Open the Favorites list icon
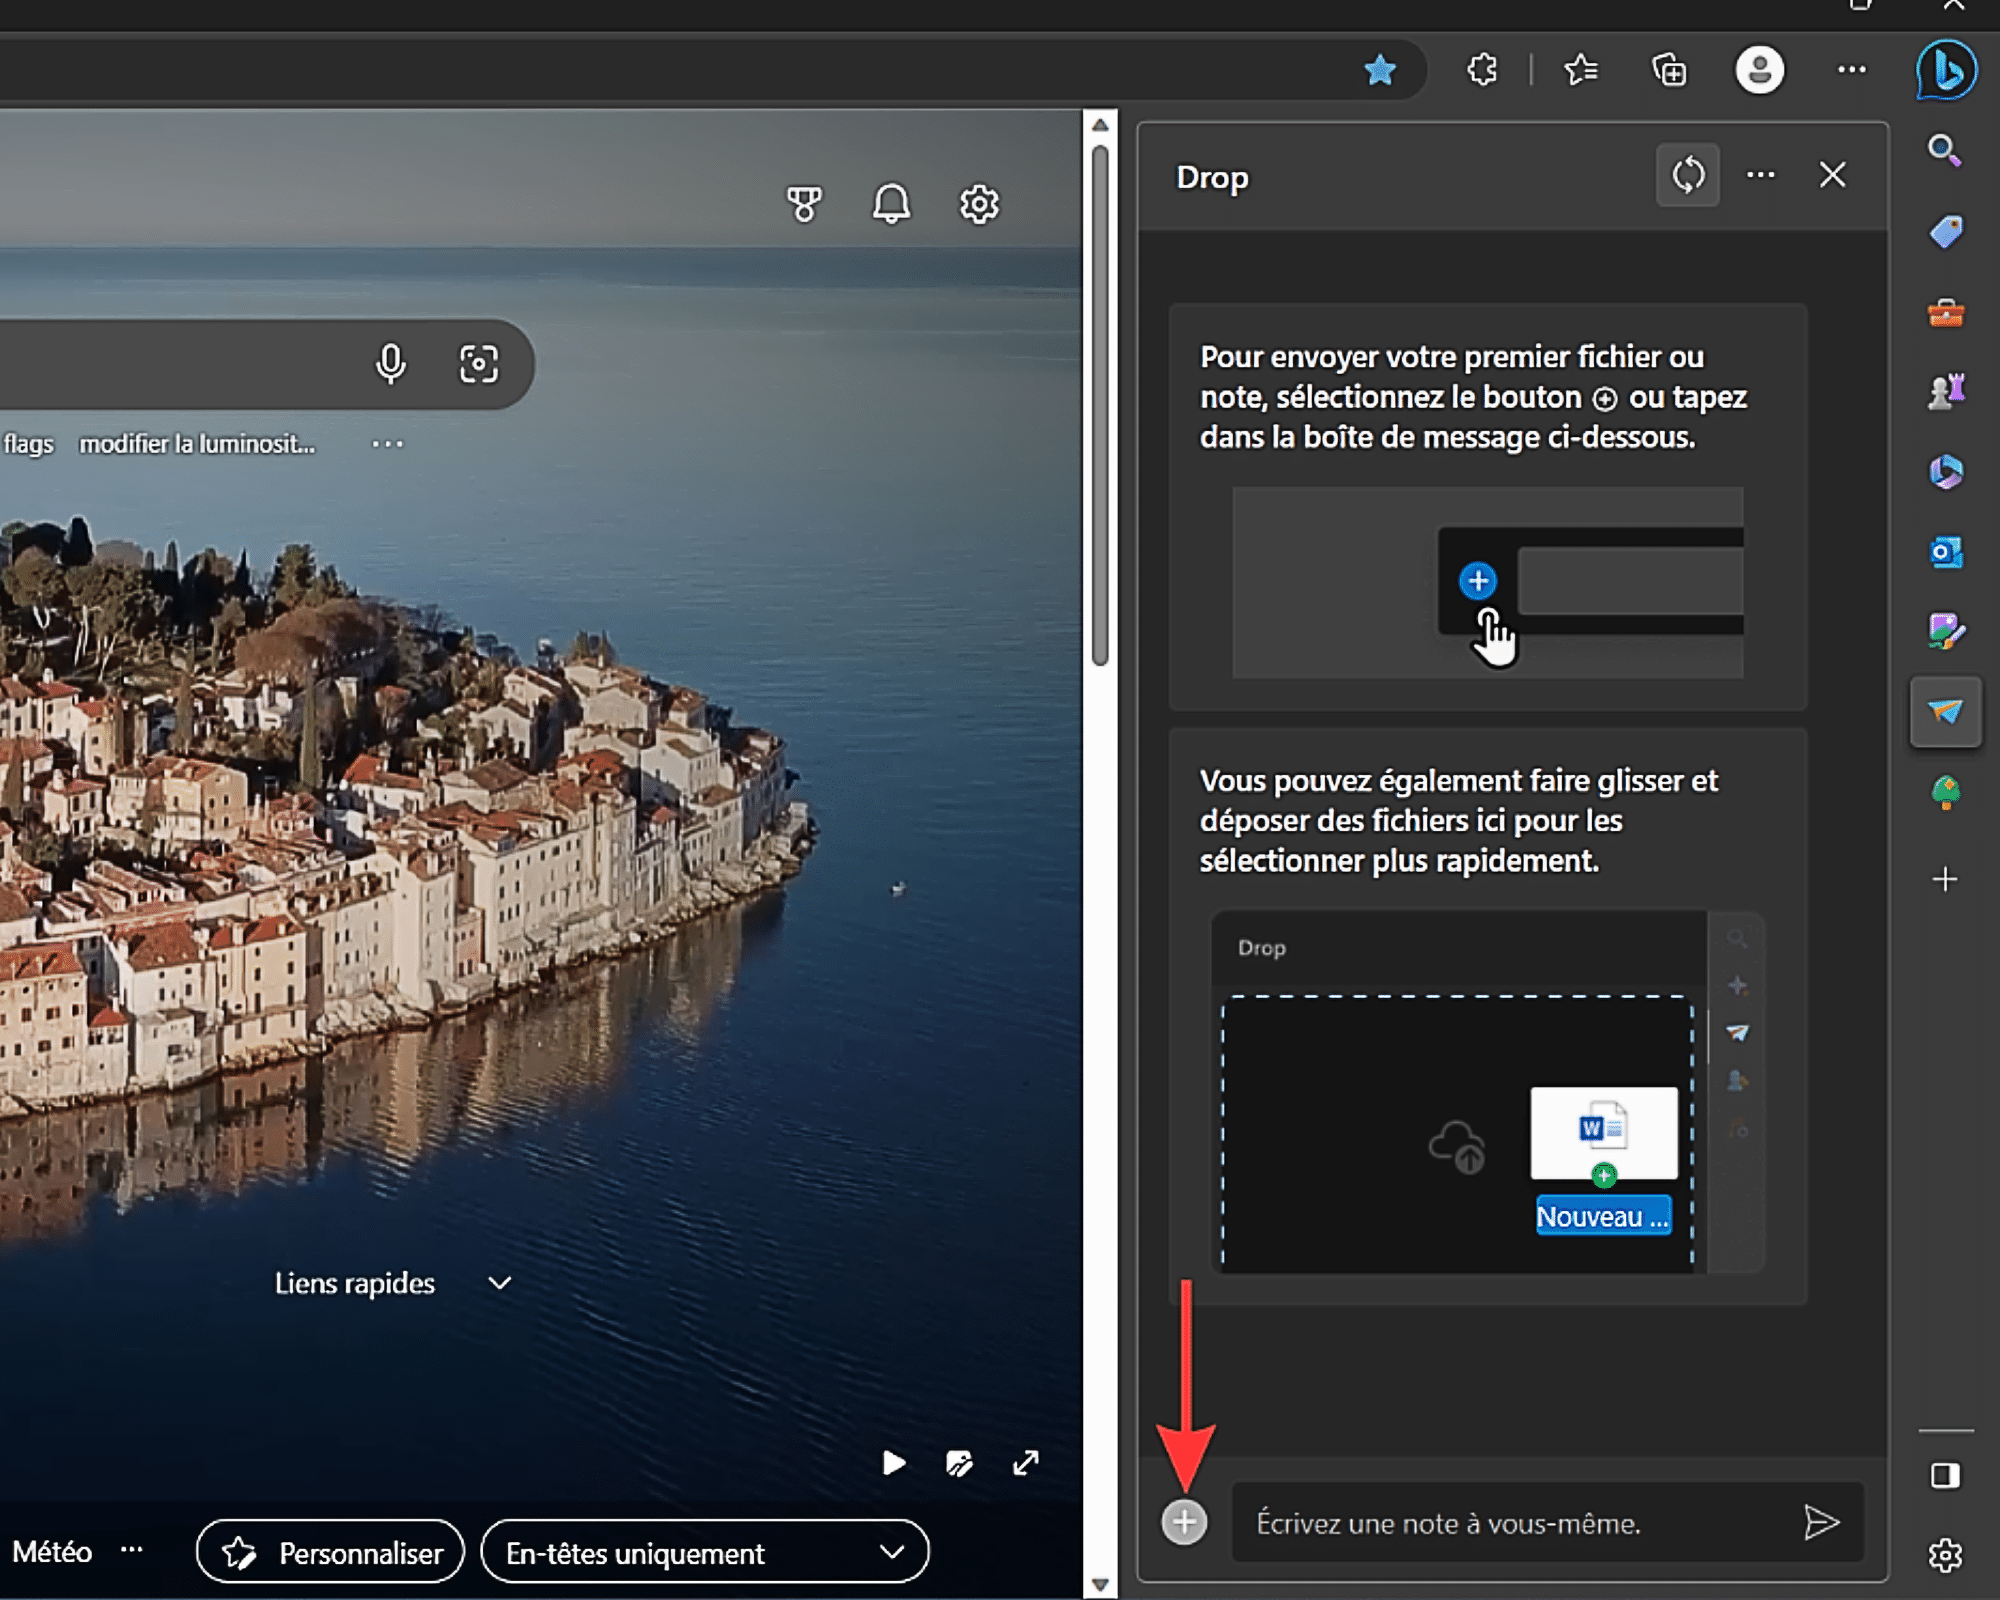 1581,70
